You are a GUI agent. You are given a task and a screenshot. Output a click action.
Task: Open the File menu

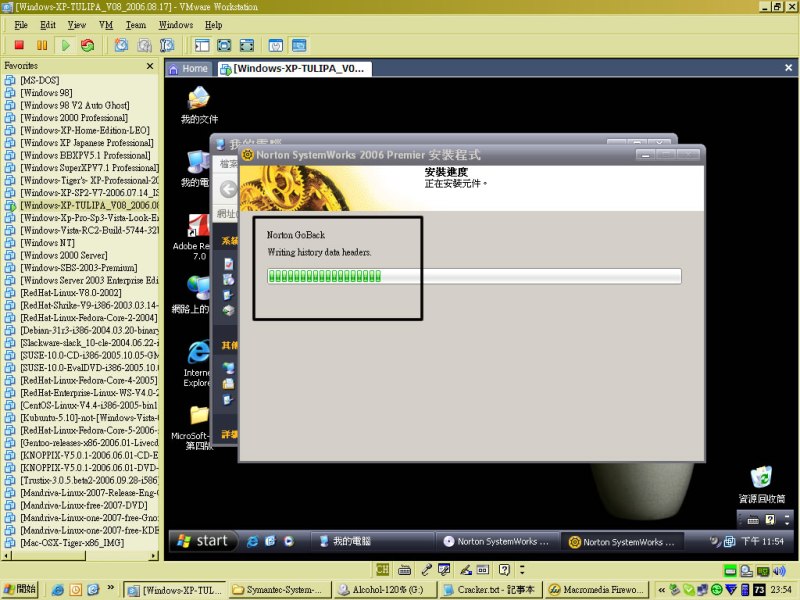pos(21,25)
